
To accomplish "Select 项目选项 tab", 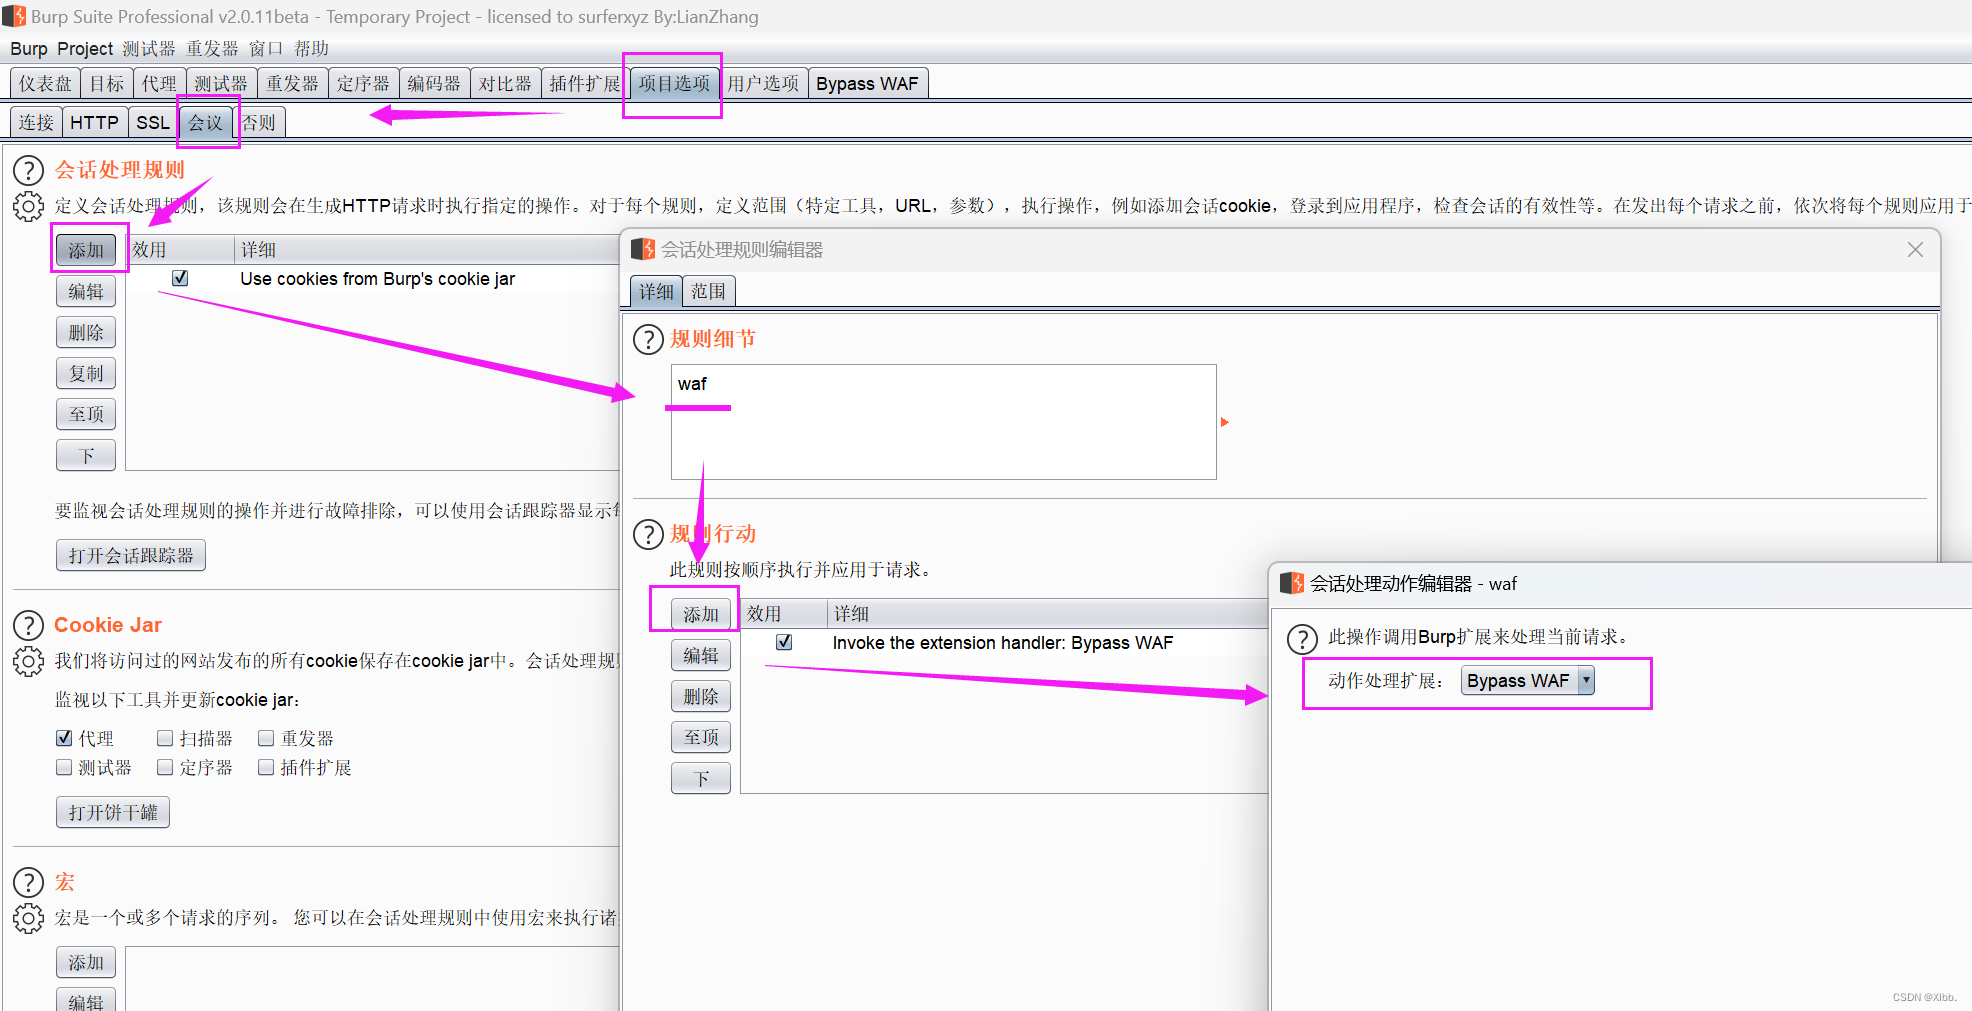I will click(x=674, y=83).
